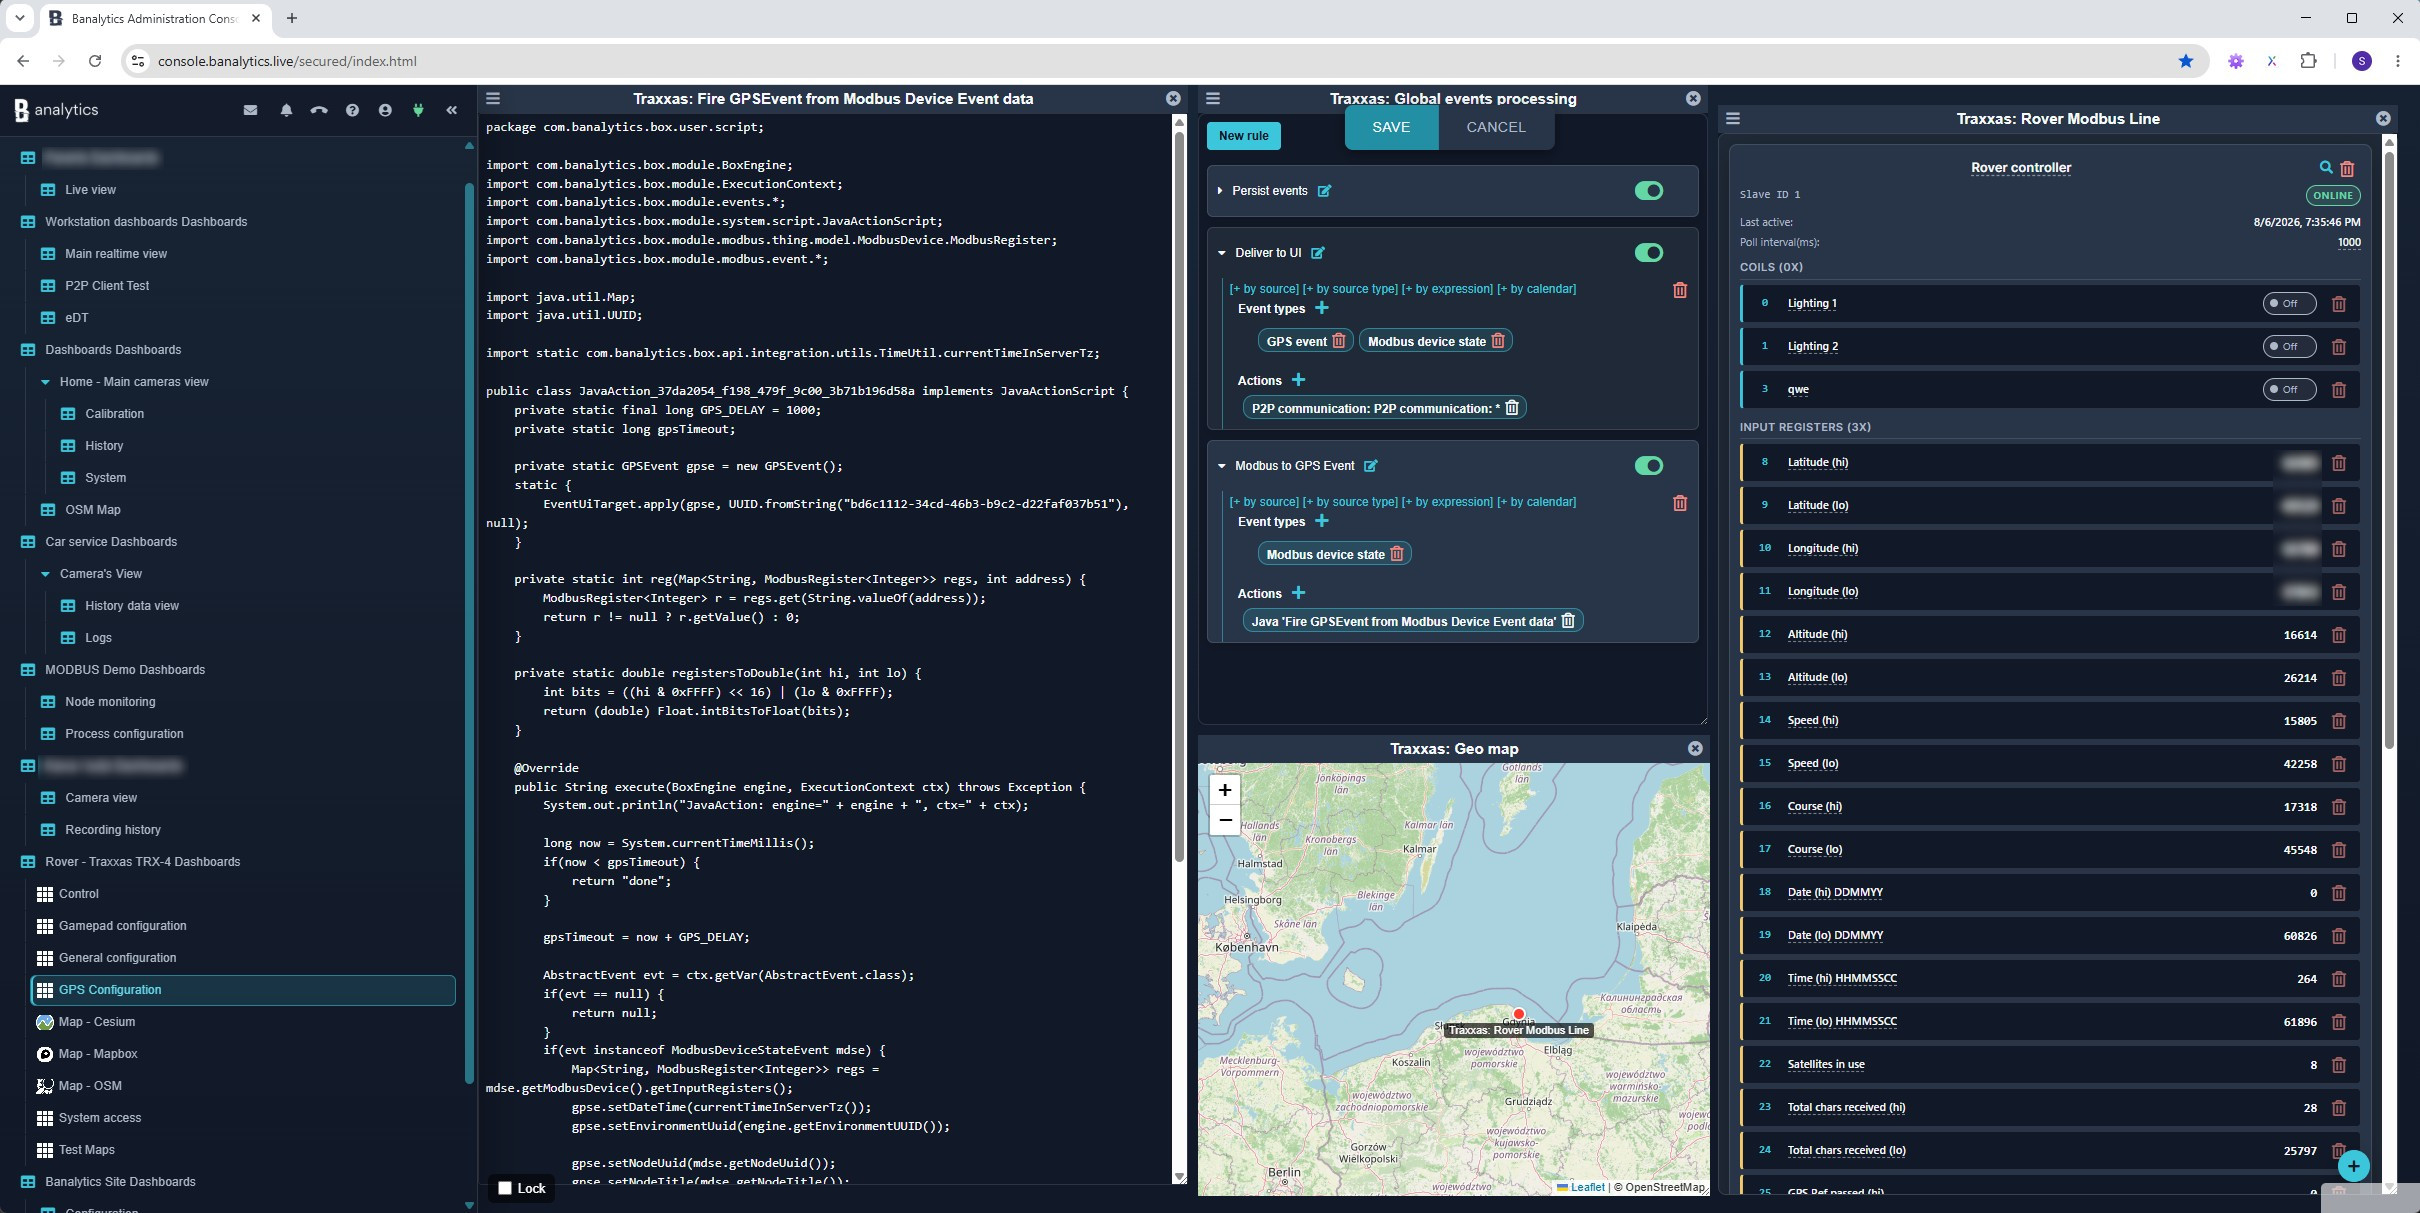Delete the Deliver to UI rule condition block

coord(1680,290)
